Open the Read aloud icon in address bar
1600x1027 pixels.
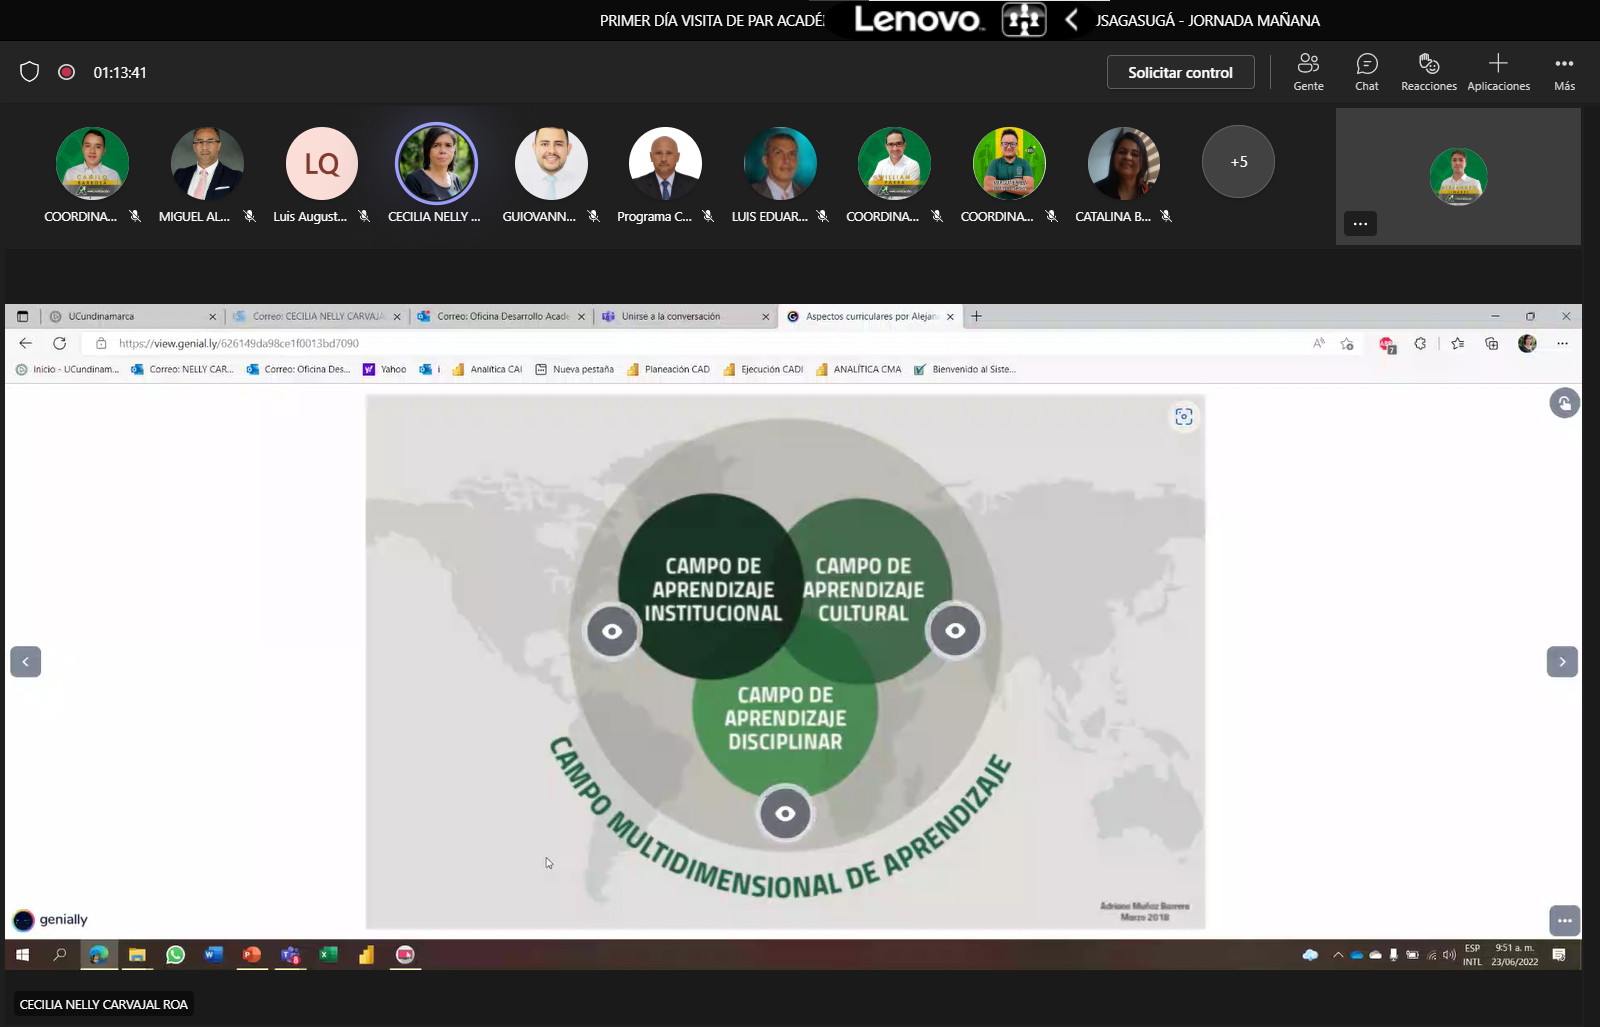tap(1318, 343)
